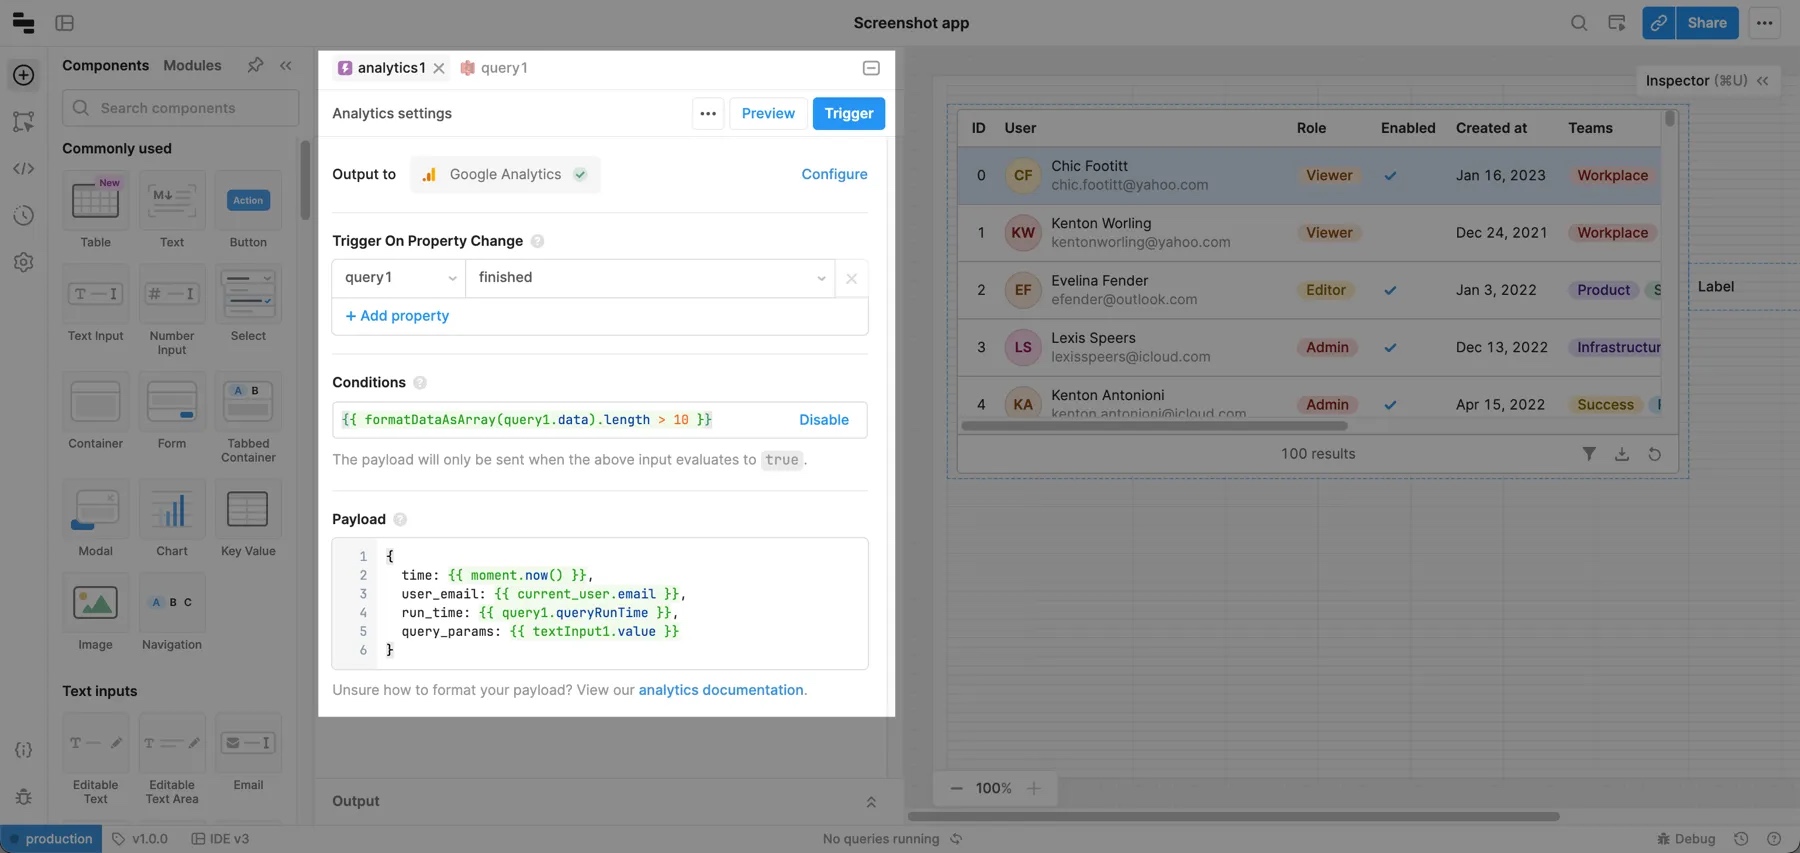
Task: Click the Preview button
Action: [x=768, y=113]
